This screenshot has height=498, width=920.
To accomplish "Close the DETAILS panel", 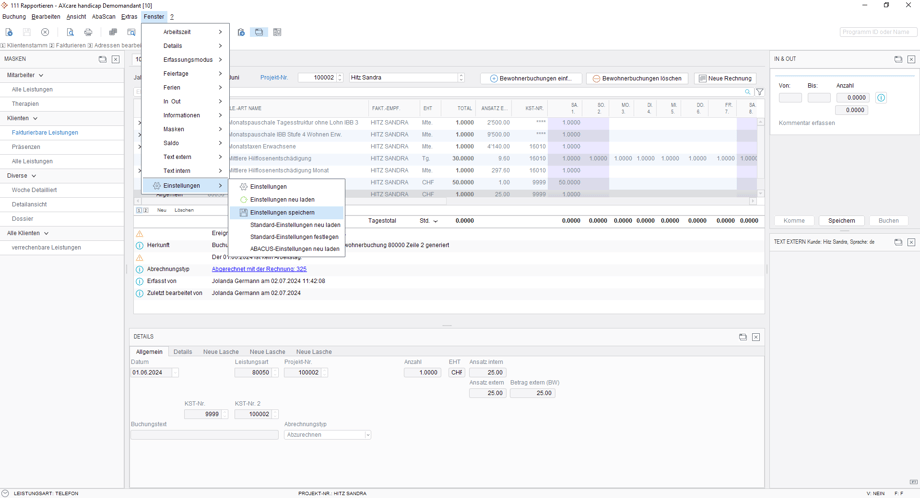I will 756,337.
